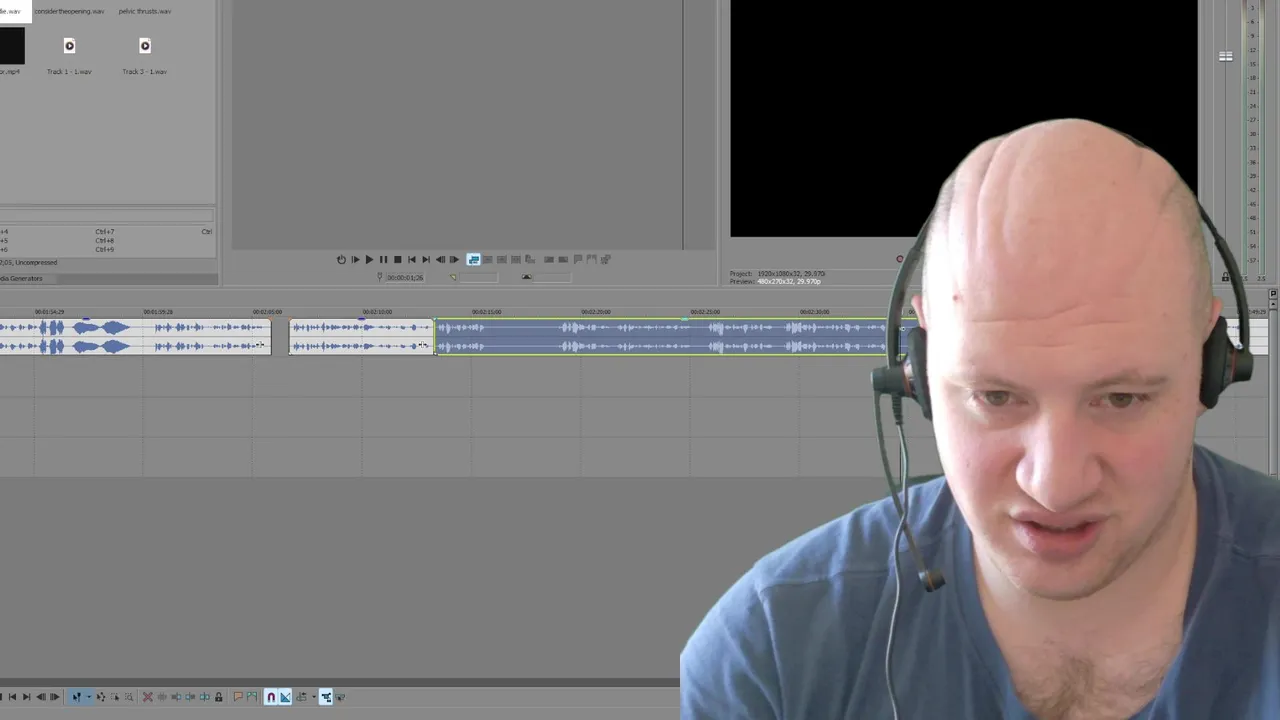Open the Auto Ripple mode dropdown arrow
This screenshot has height=720, width=1280.
(x=314, y=697)
